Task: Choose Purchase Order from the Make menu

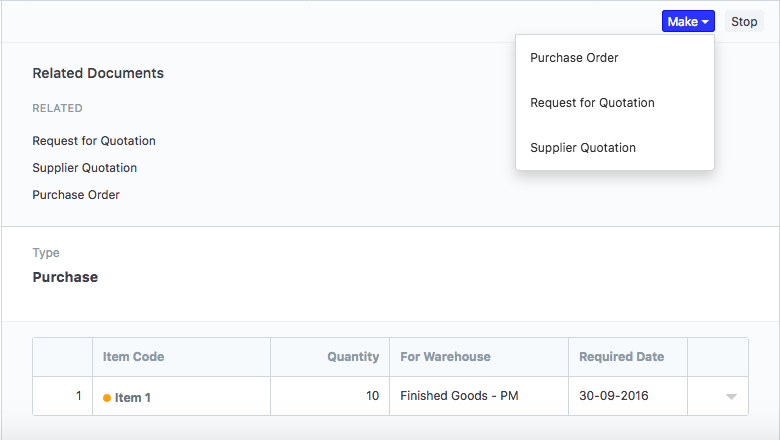Action: coord(574,58)
